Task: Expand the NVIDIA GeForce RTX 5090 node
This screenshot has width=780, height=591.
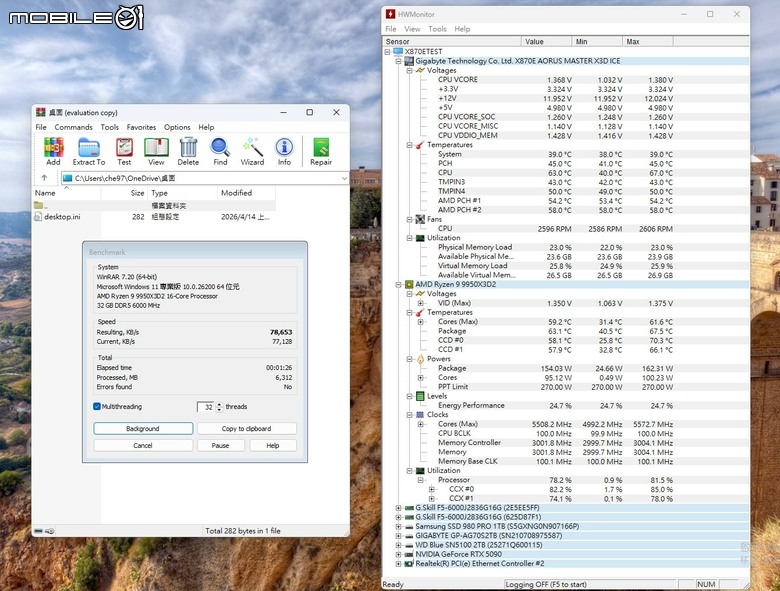Action: pyautogui.click(x=398, y=554)
